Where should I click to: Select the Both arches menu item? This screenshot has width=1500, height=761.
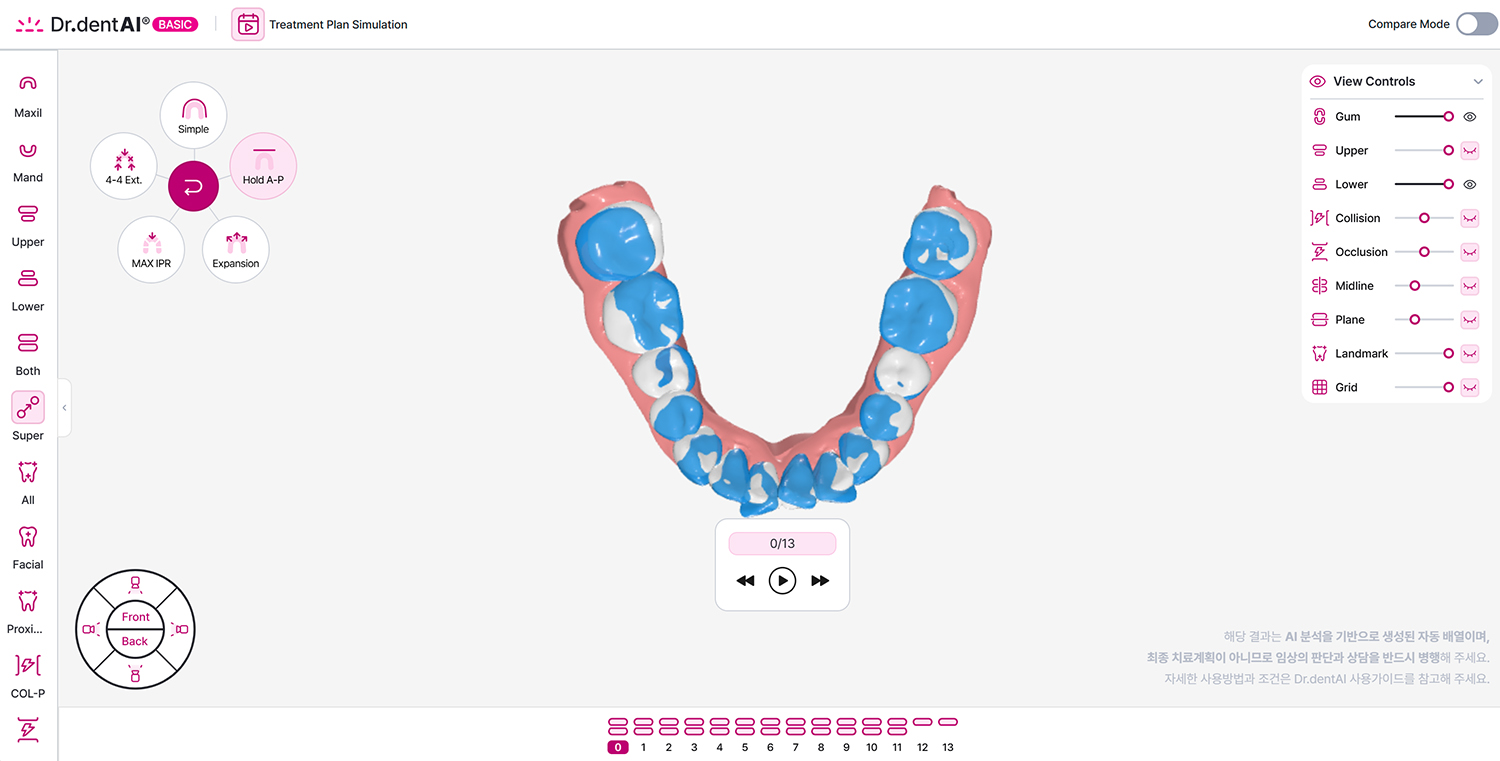coord(28,343)
